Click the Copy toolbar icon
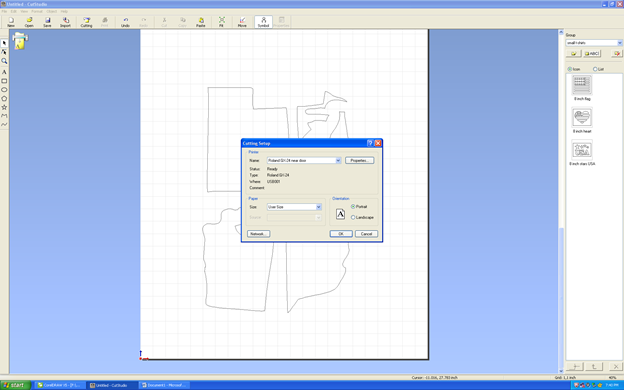This screenshot has height=390, width=624. tap(182, 22)
